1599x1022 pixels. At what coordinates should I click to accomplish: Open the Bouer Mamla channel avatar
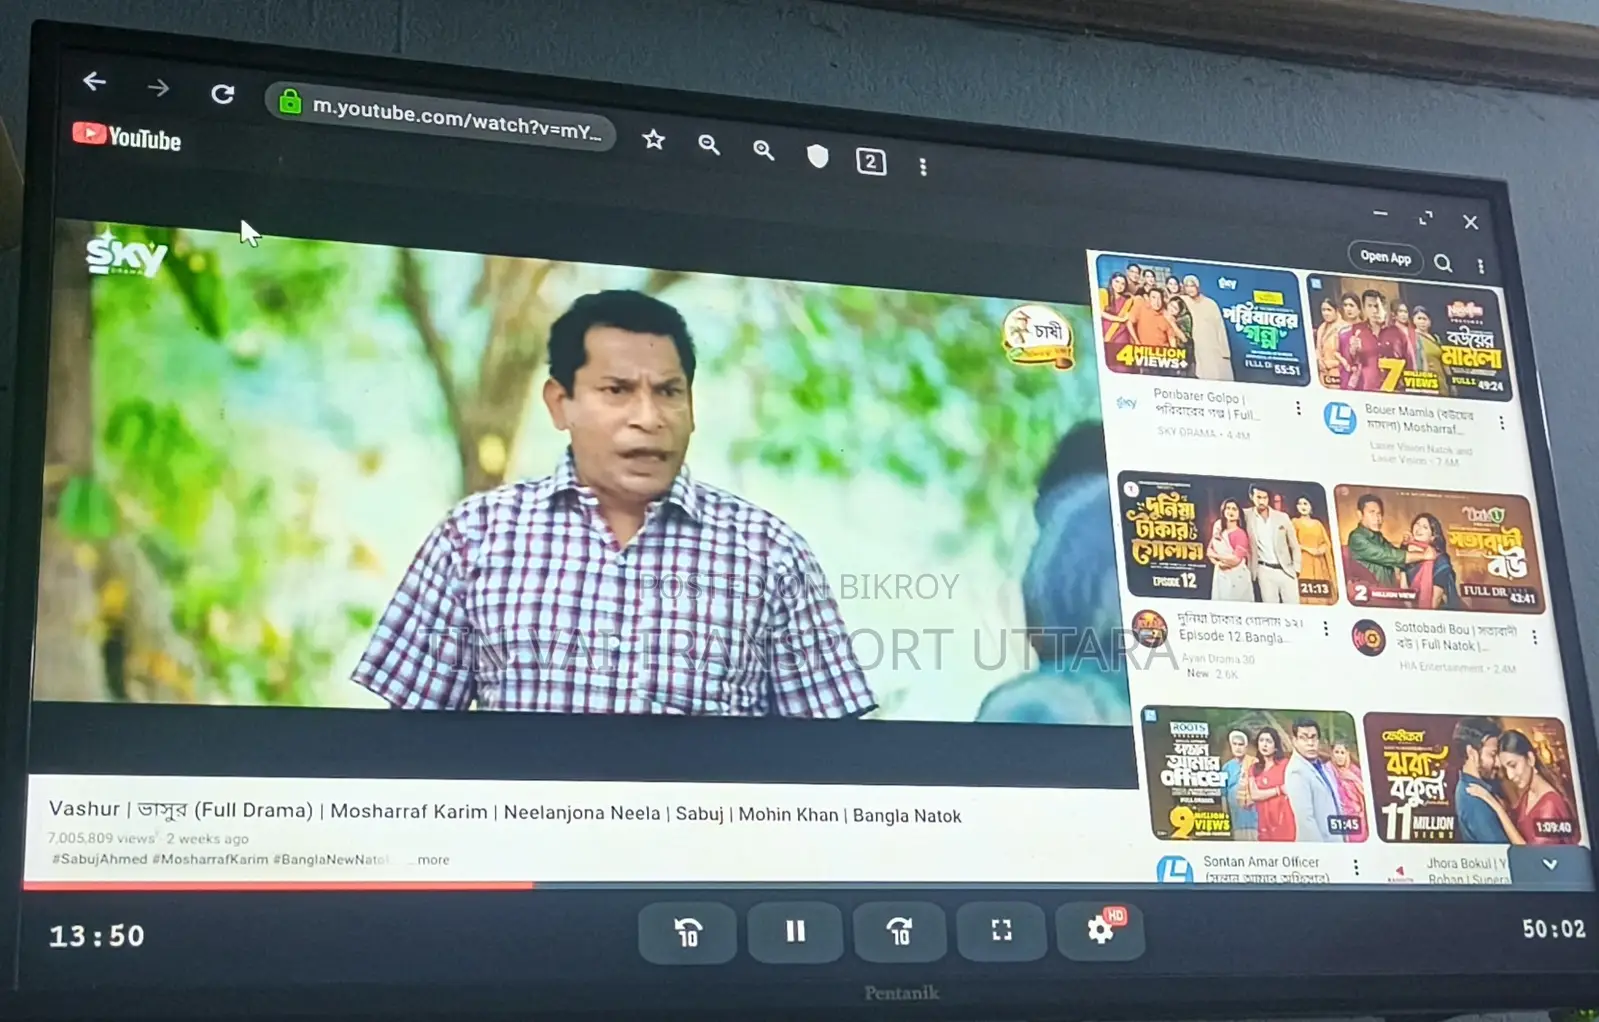tap(1340, 417)
